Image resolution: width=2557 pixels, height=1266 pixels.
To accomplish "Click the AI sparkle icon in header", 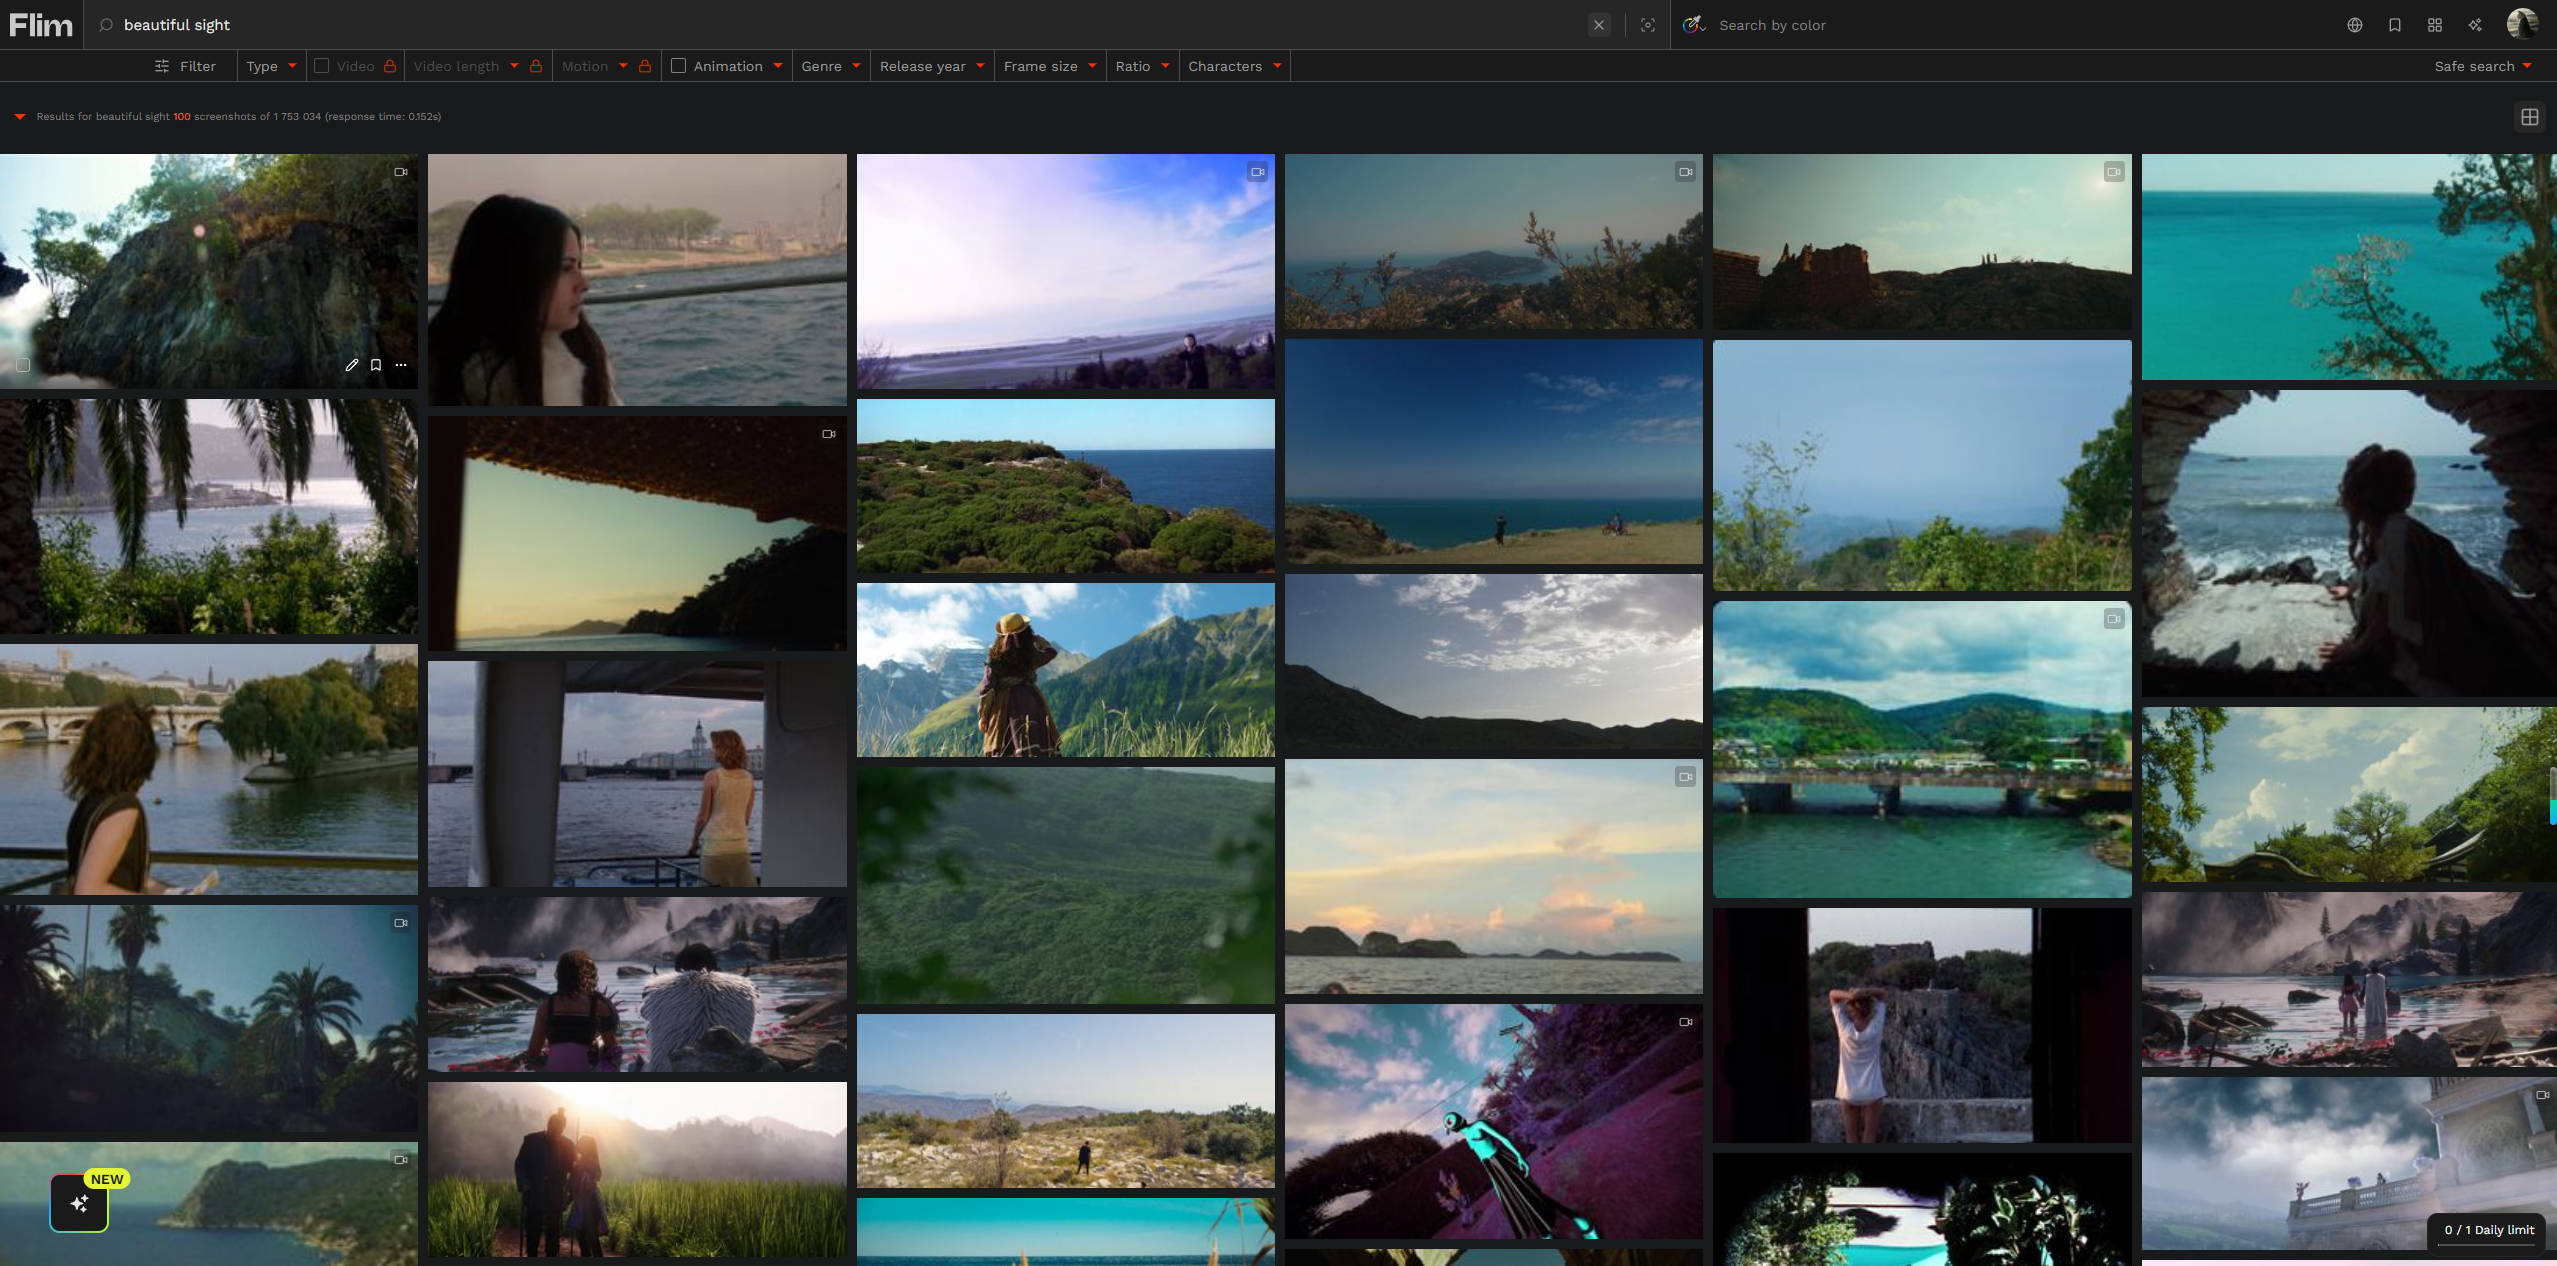I will (2475, 25).
